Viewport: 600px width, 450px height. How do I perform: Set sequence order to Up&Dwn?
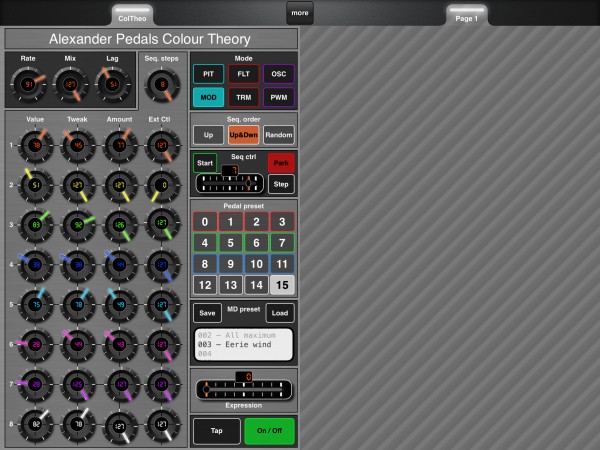tap(243, 135)
